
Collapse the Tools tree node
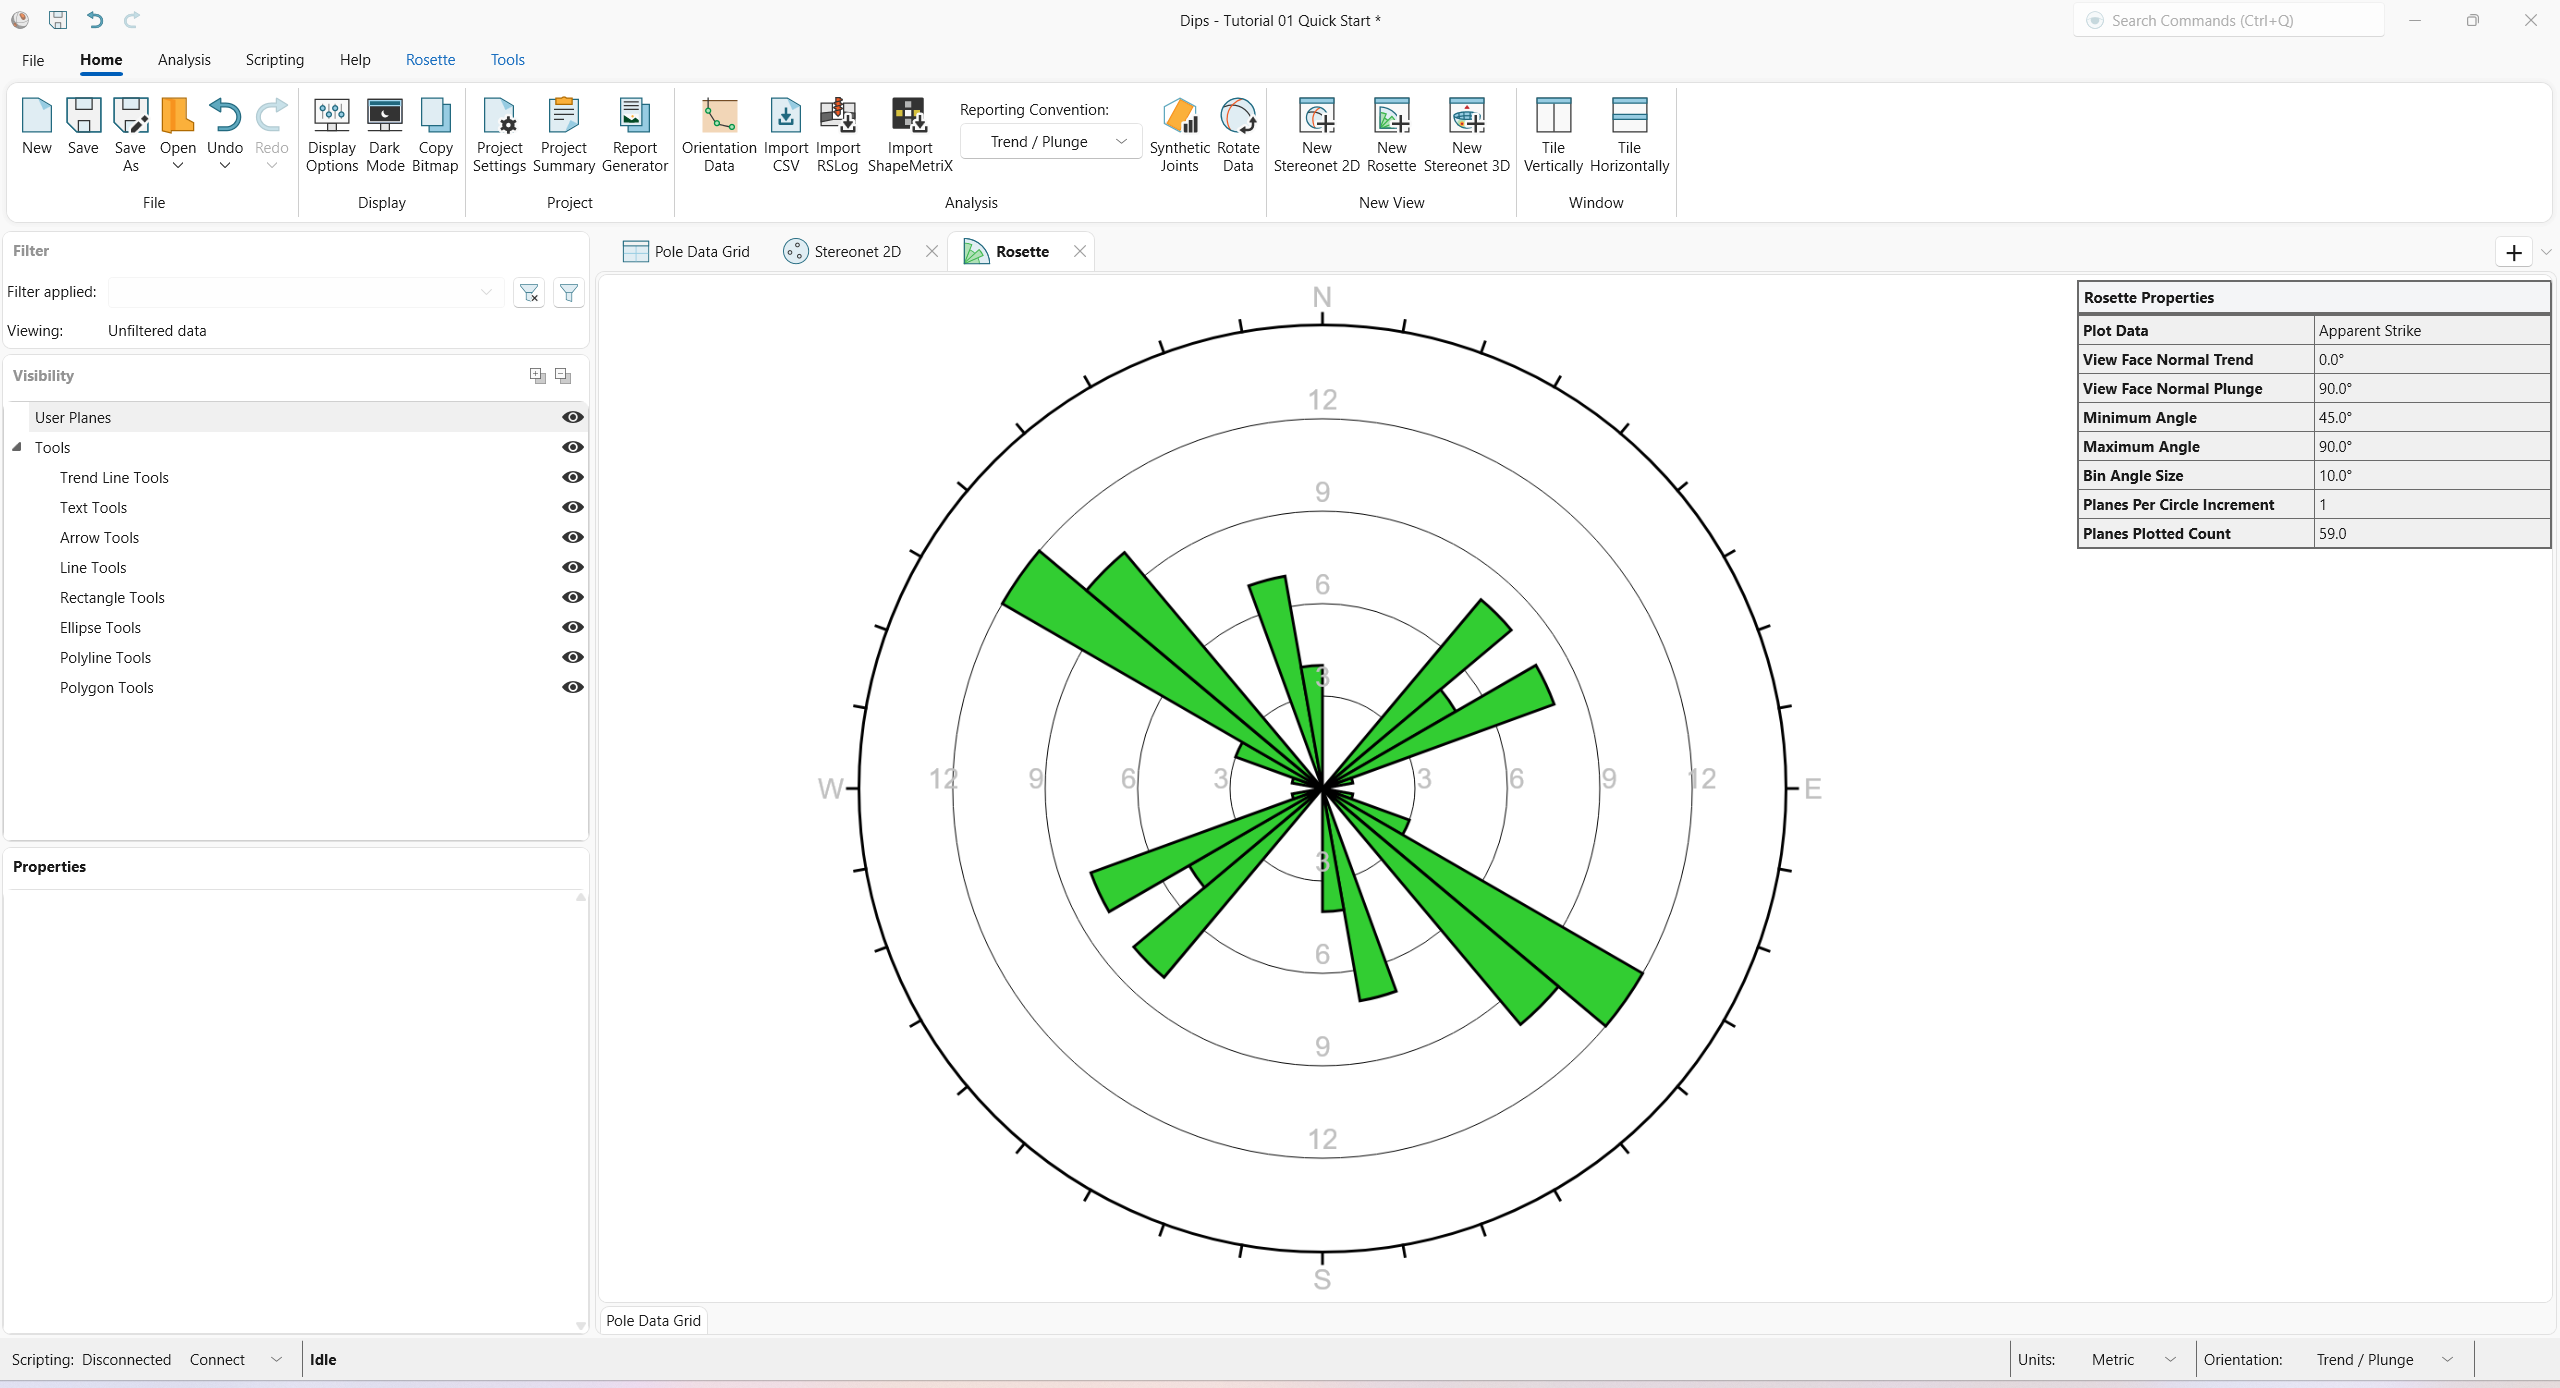pos(17,447)
